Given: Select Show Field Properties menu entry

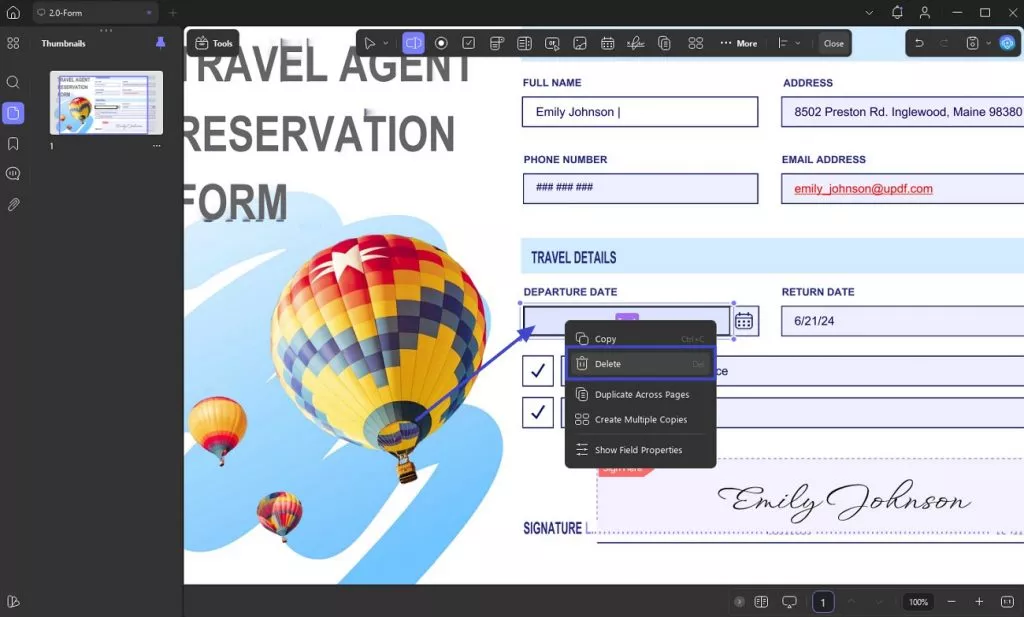Looking at the screenshot, I should click(x=640, y=450).
